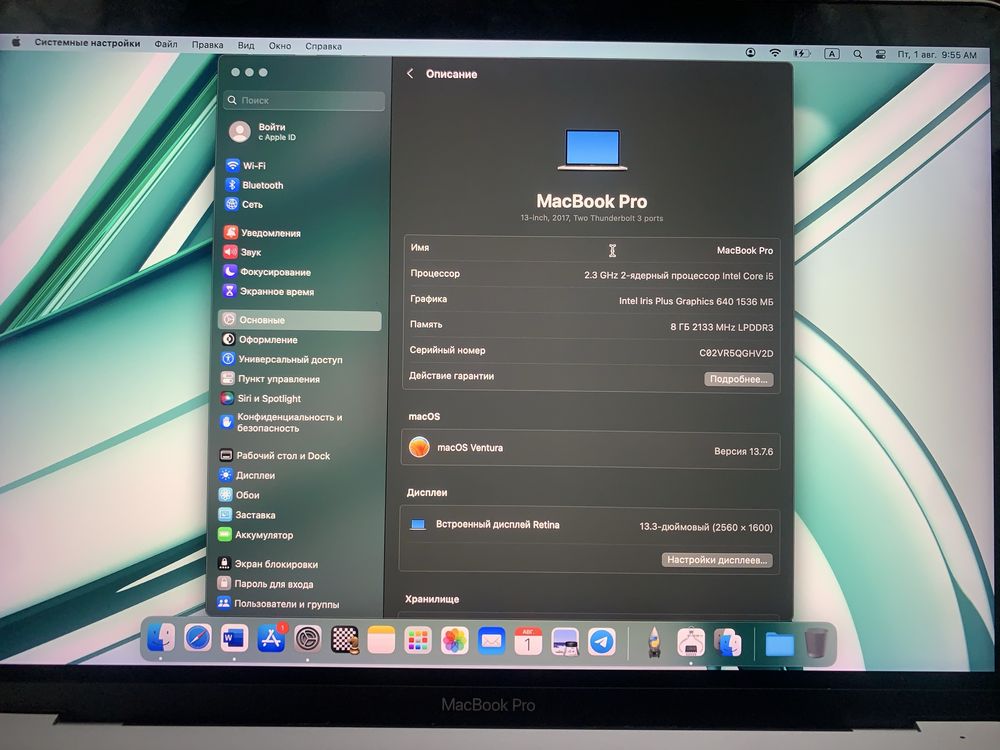This screenshot has height=750, width=1000.
Task: Open Mail from the Dock
Action: point(491,641)
